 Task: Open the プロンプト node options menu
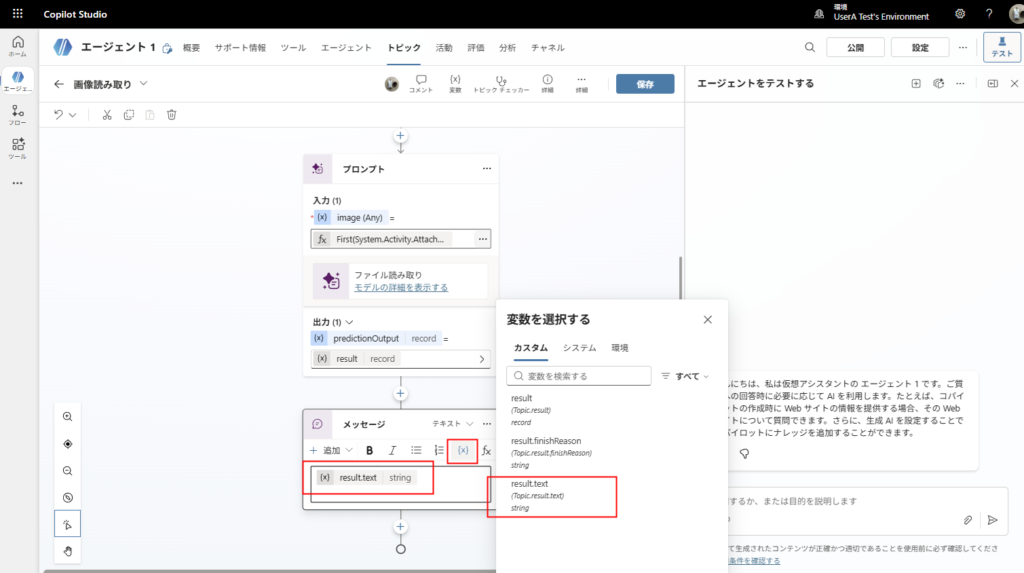pos(487,169)
